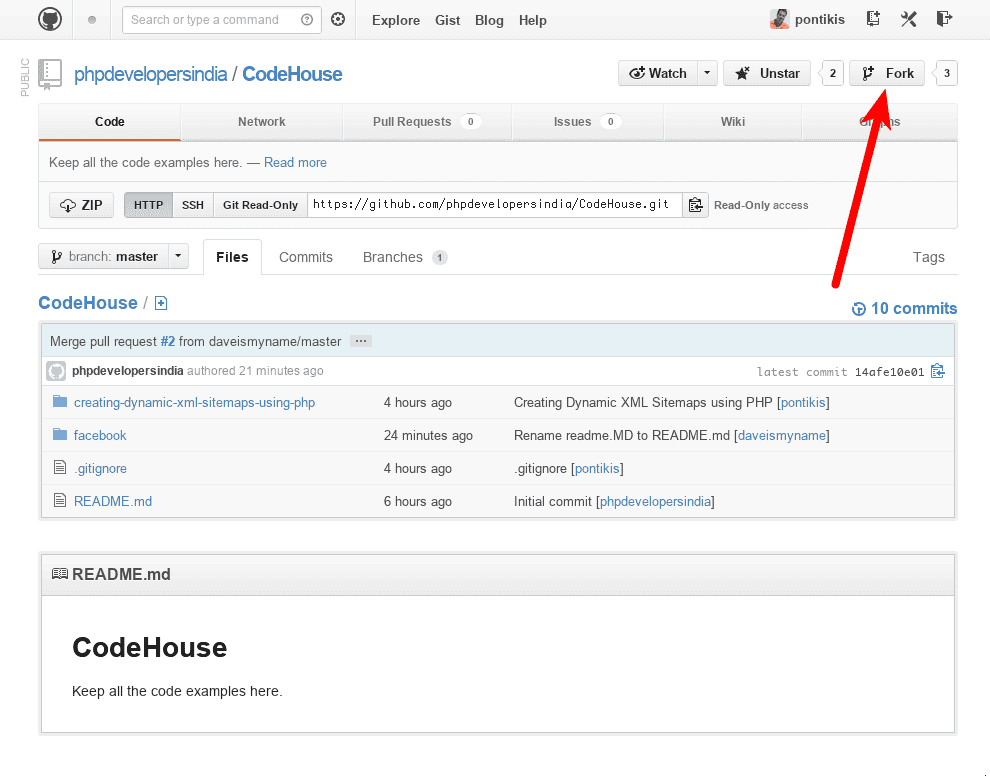Switch to the Network tab

pos(261,122)
